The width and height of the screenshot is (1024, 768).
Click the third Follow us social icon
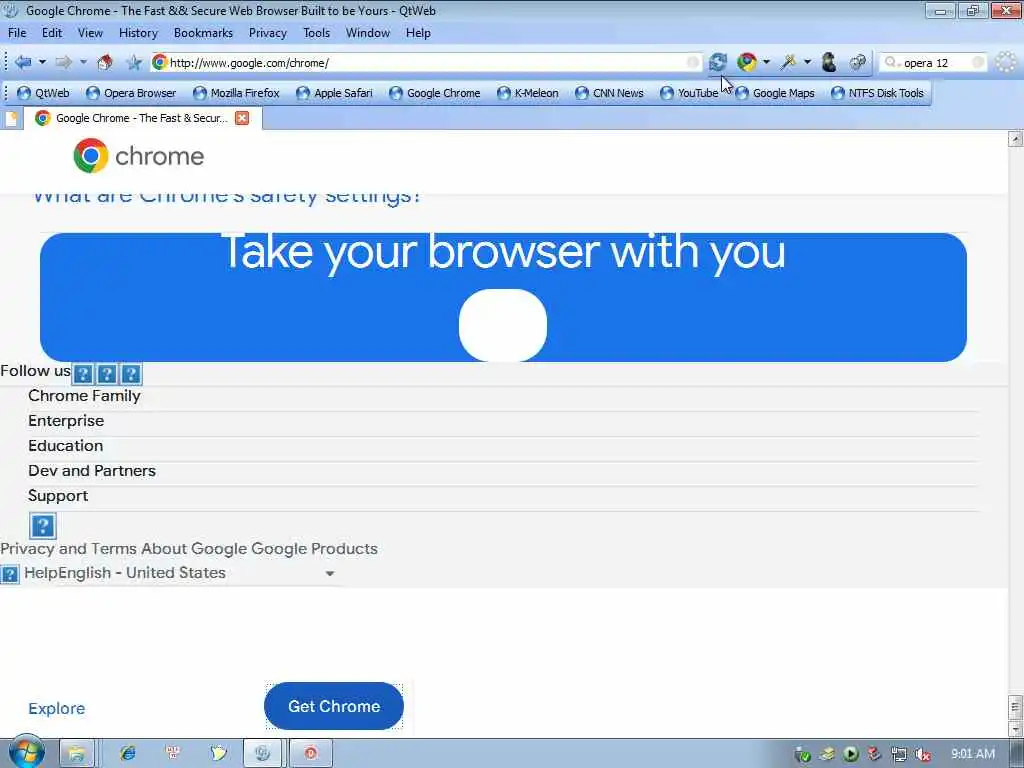point(131,374)
